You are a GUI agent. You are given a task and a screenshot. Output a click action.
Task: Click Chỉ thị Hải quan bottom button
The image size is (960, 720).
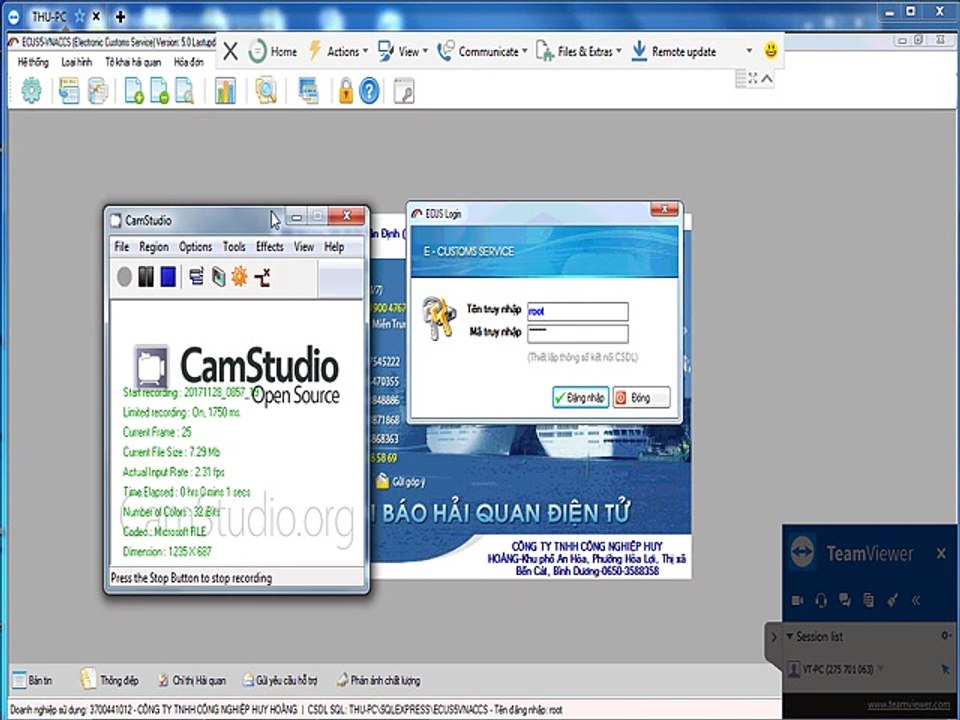click(x=192, y=680)
